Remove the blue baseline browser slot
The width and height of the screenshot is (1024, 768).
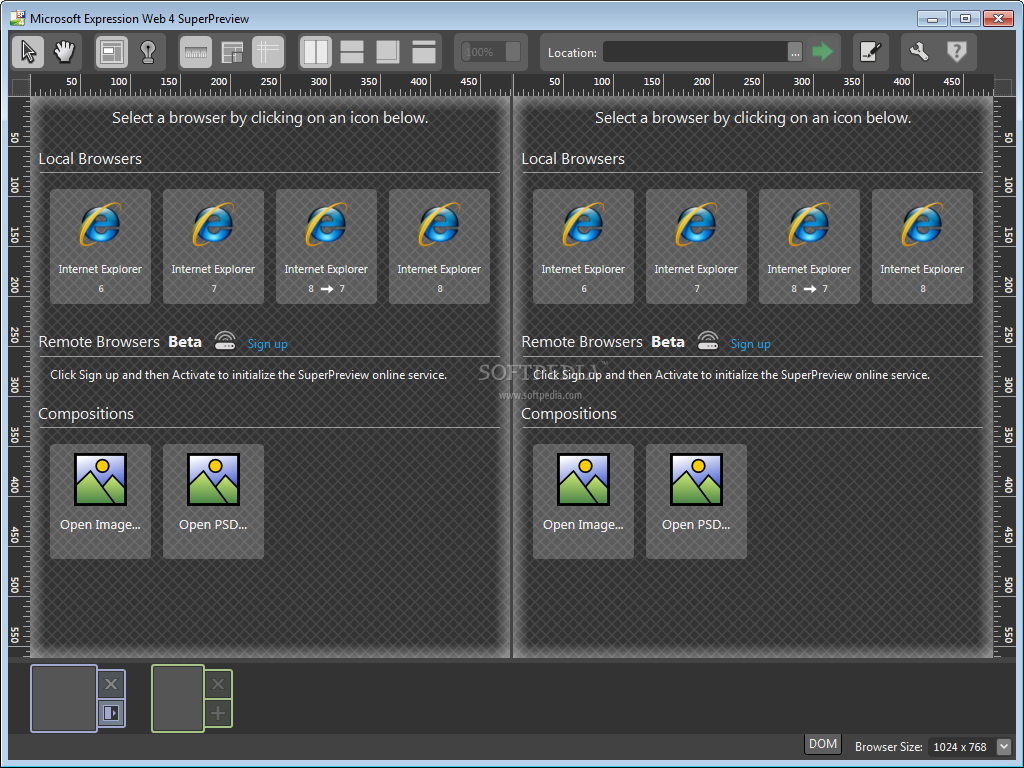pyautogui.click(x=111, y=684)
